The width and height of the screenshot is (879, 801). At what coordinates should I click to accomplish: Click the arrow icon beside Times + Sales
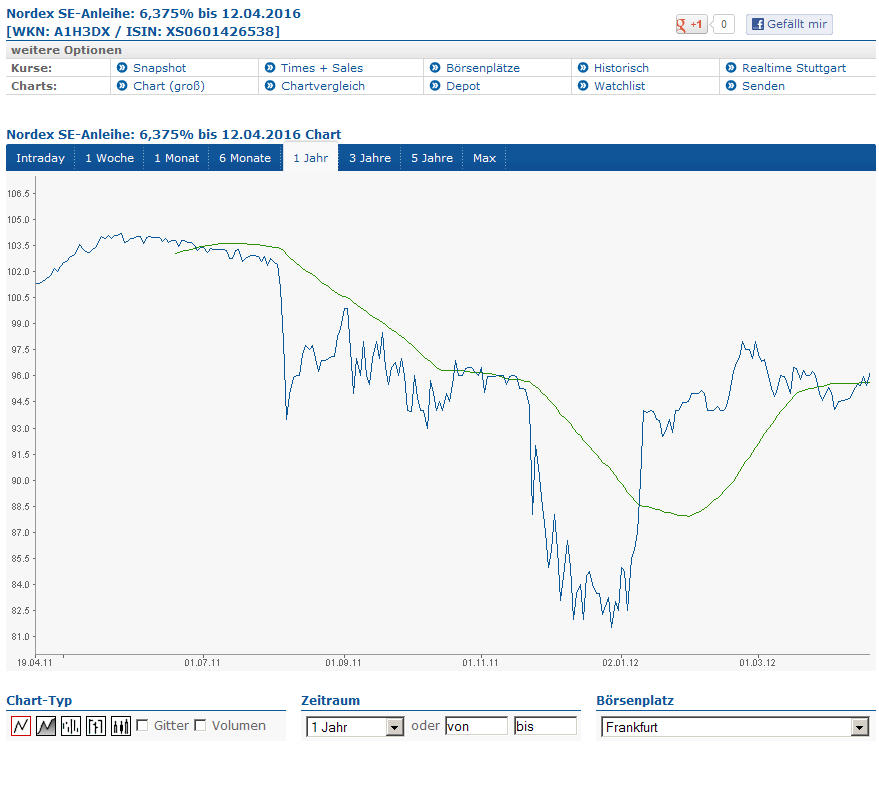270,68
